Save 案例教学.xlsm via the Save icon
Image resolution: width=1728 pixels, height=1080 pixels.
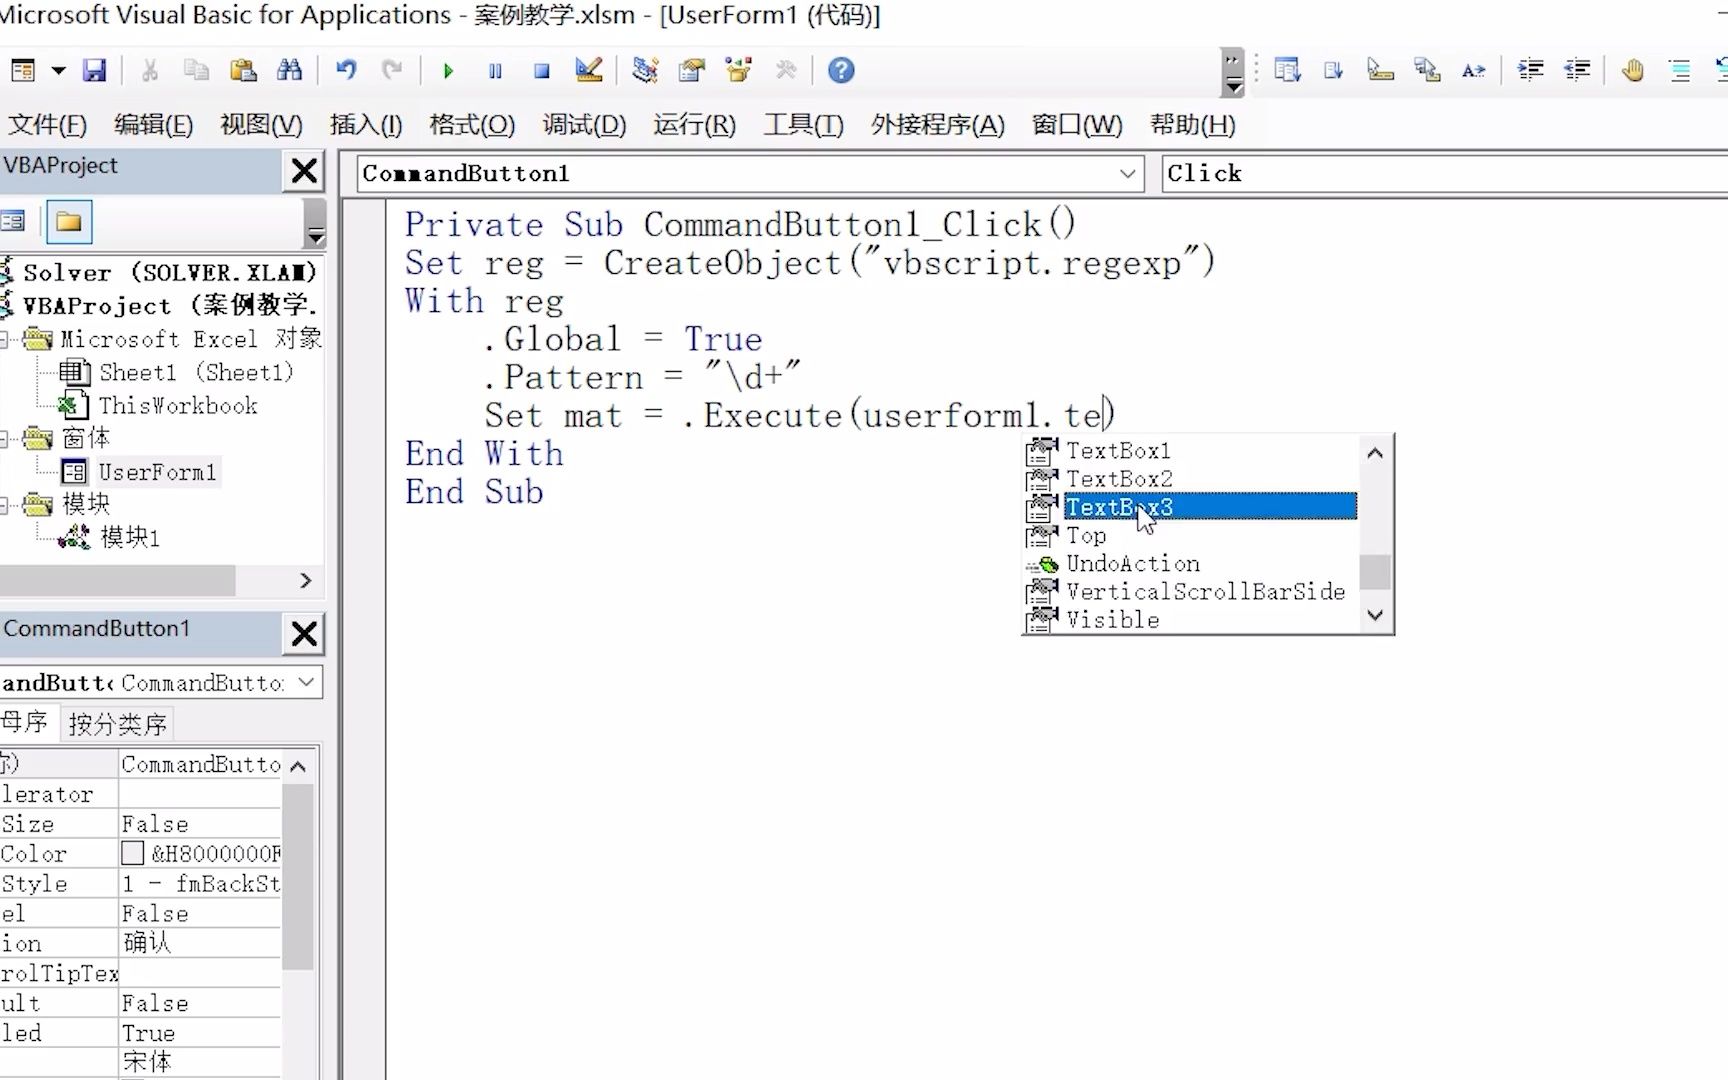tap(94, 70)
